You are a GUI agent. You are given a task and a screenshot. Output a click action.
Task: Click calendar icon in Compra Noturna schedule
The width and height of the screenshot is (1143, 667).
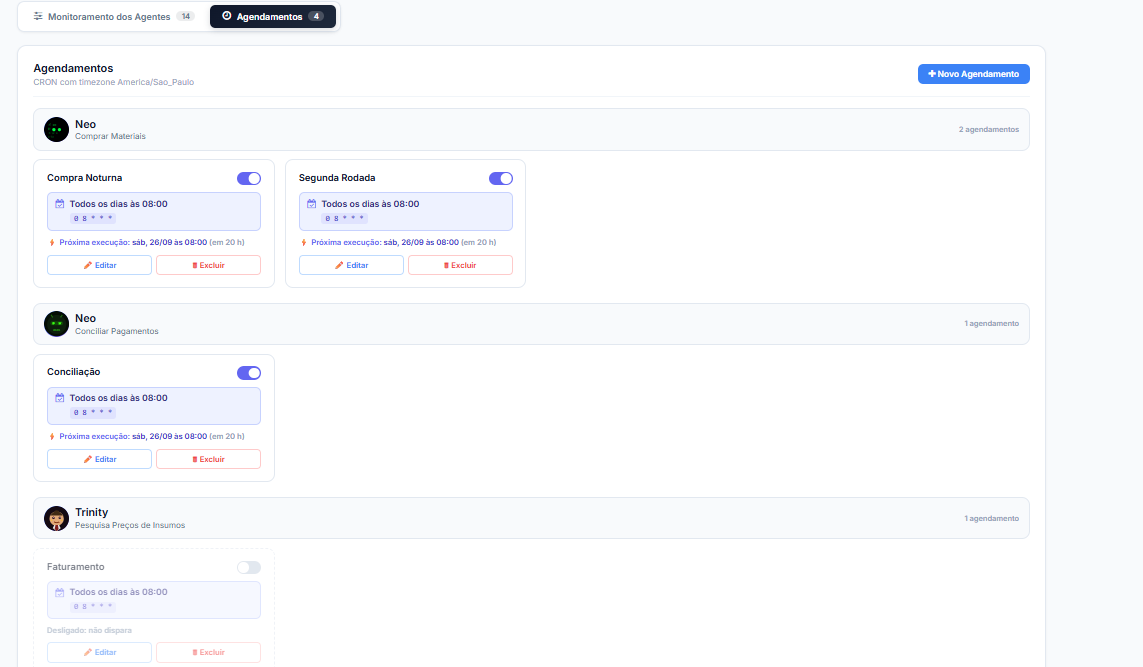[60, 204]
